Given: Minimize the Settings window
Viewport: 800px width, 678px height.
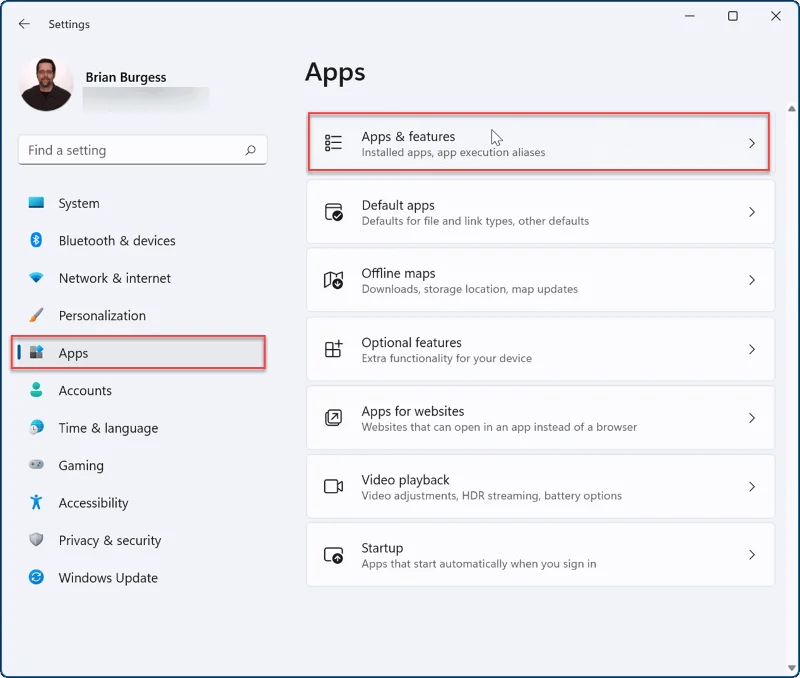Looking at the screenshot, I should click(x=690, y=16).
